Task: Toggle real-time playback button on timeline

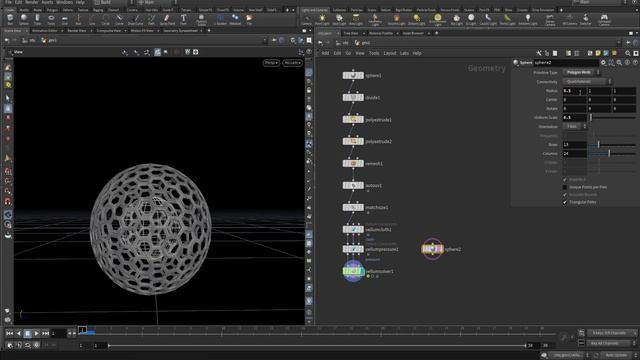Action: click(x=36, y=345)
